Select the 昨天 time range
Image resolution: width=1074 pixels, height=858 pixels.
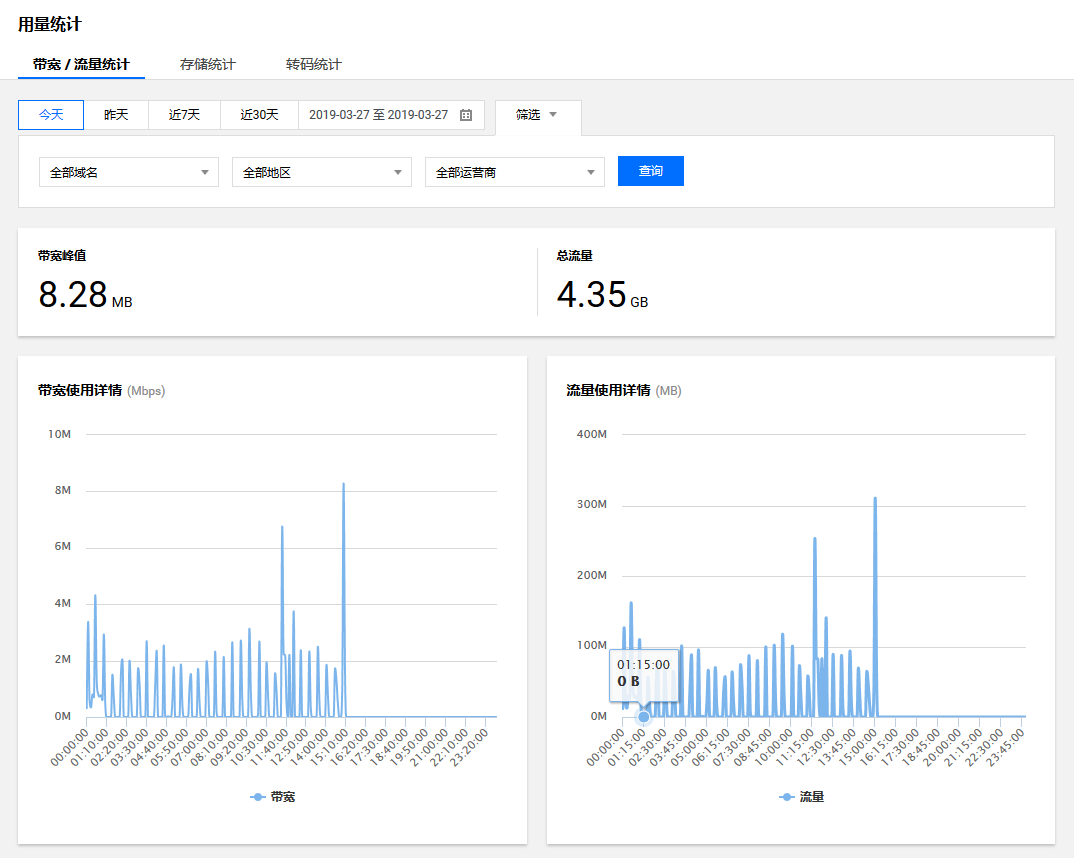pos(116,115)
